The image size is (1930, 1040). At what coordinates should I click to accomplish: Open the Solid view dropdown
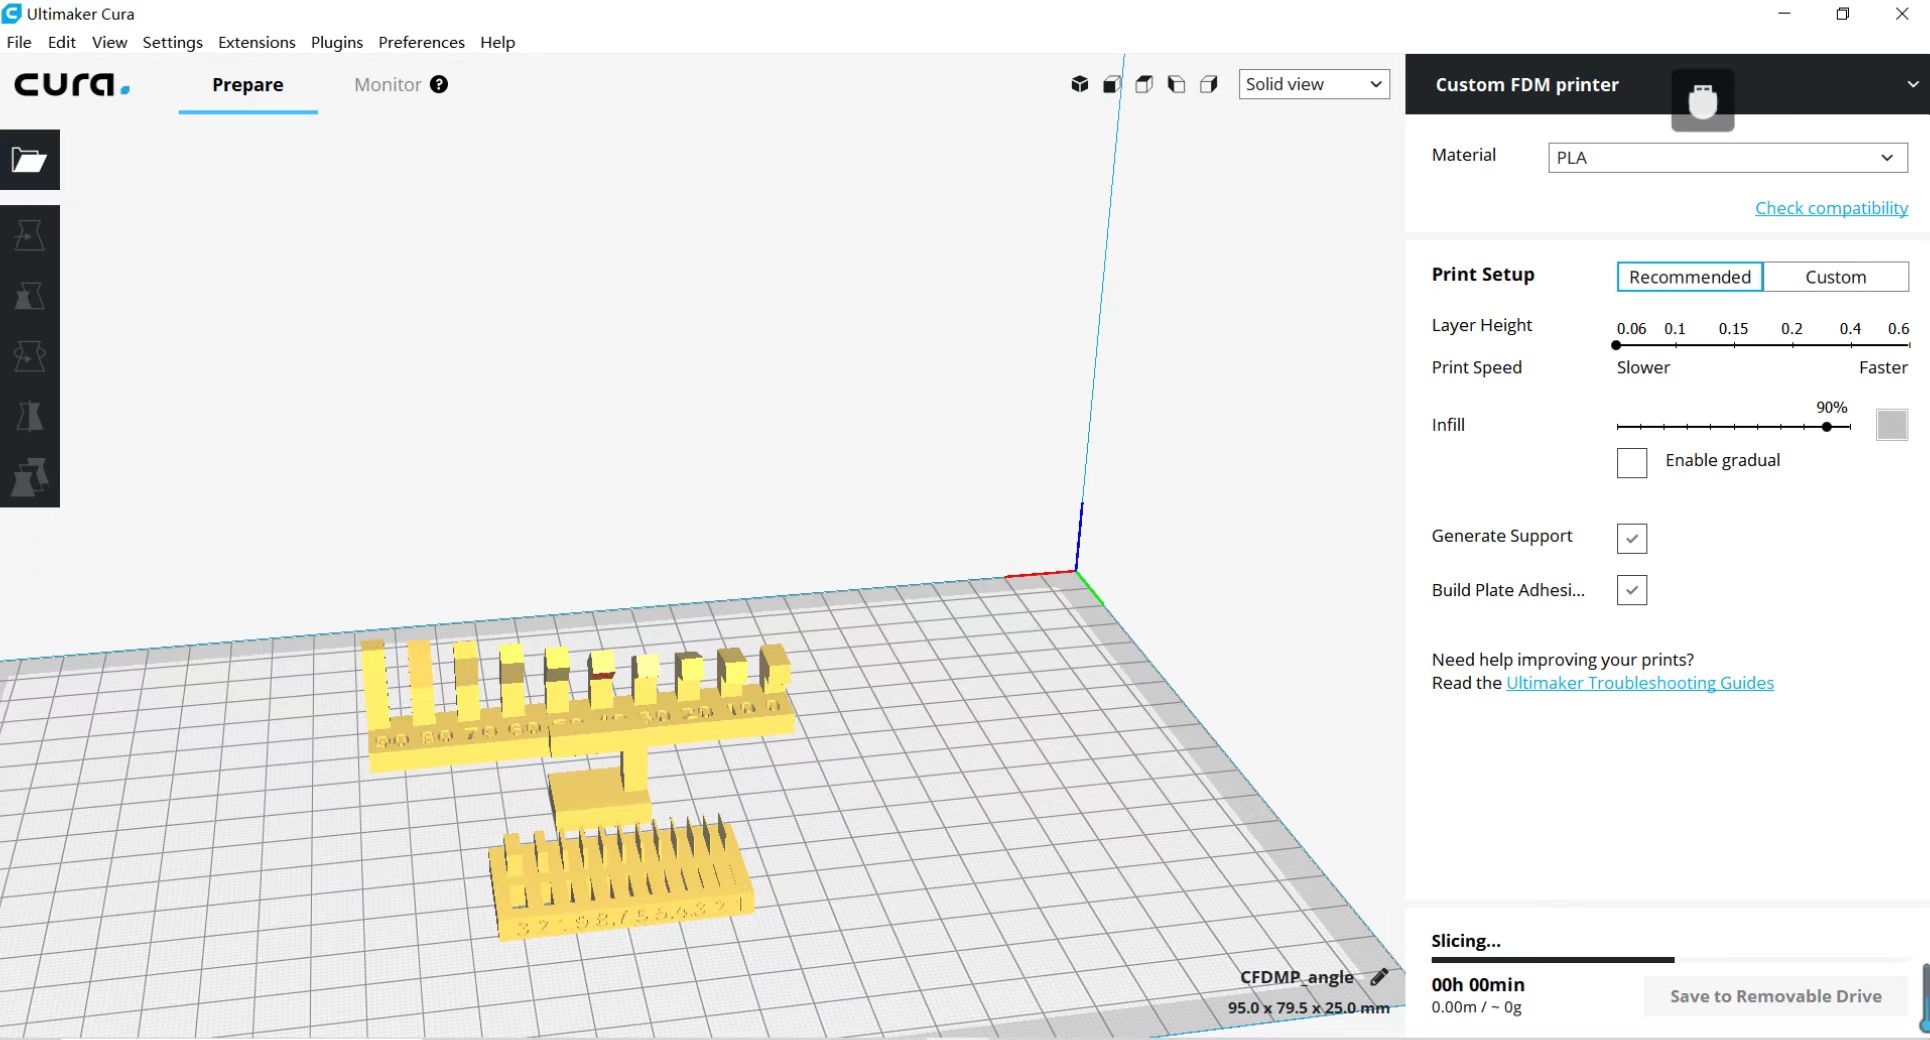1314,84
